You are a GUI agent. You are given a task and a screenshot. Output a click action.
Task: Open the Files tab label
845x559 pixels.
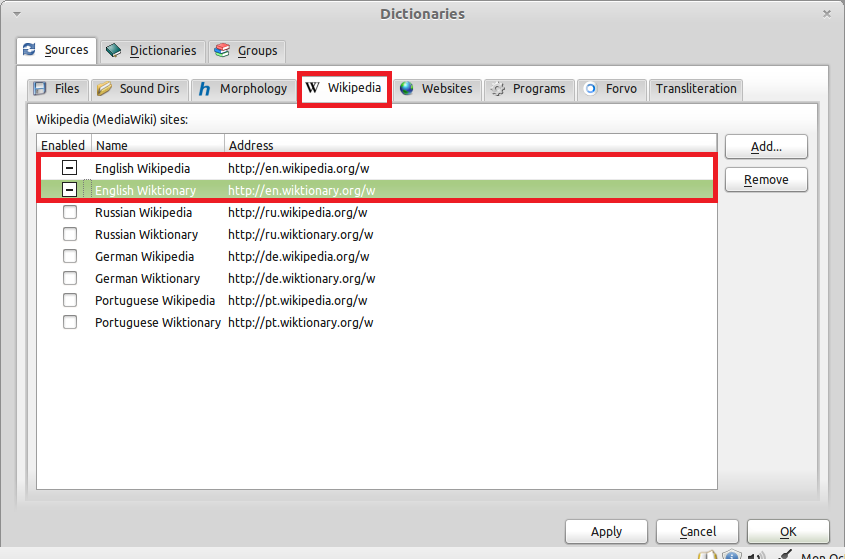[x=67, y=88]
